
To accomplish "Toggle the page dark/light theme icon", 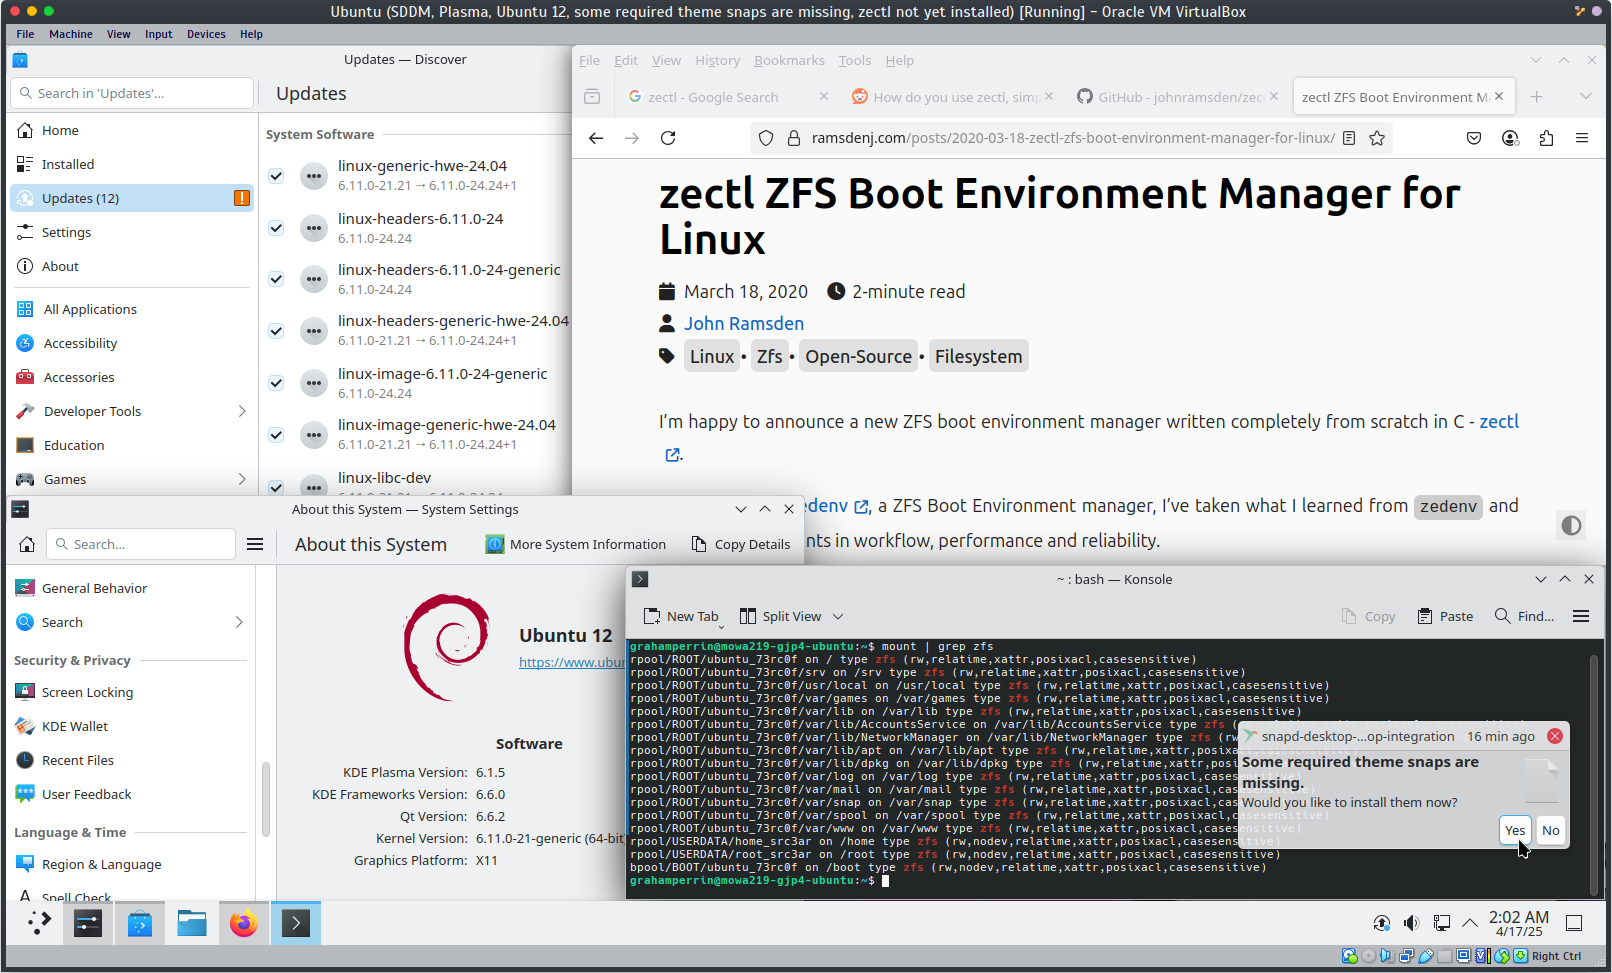I will (x=1571, y=525).
